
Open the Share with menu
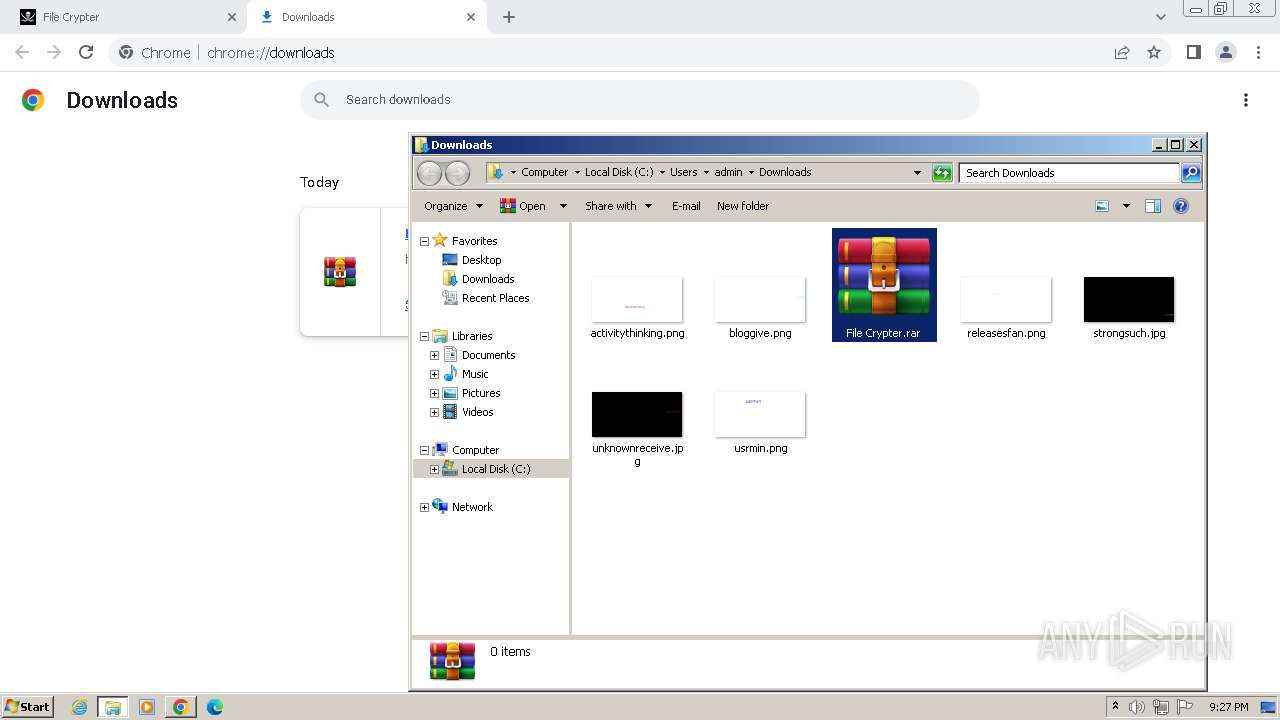coord(618,206)
